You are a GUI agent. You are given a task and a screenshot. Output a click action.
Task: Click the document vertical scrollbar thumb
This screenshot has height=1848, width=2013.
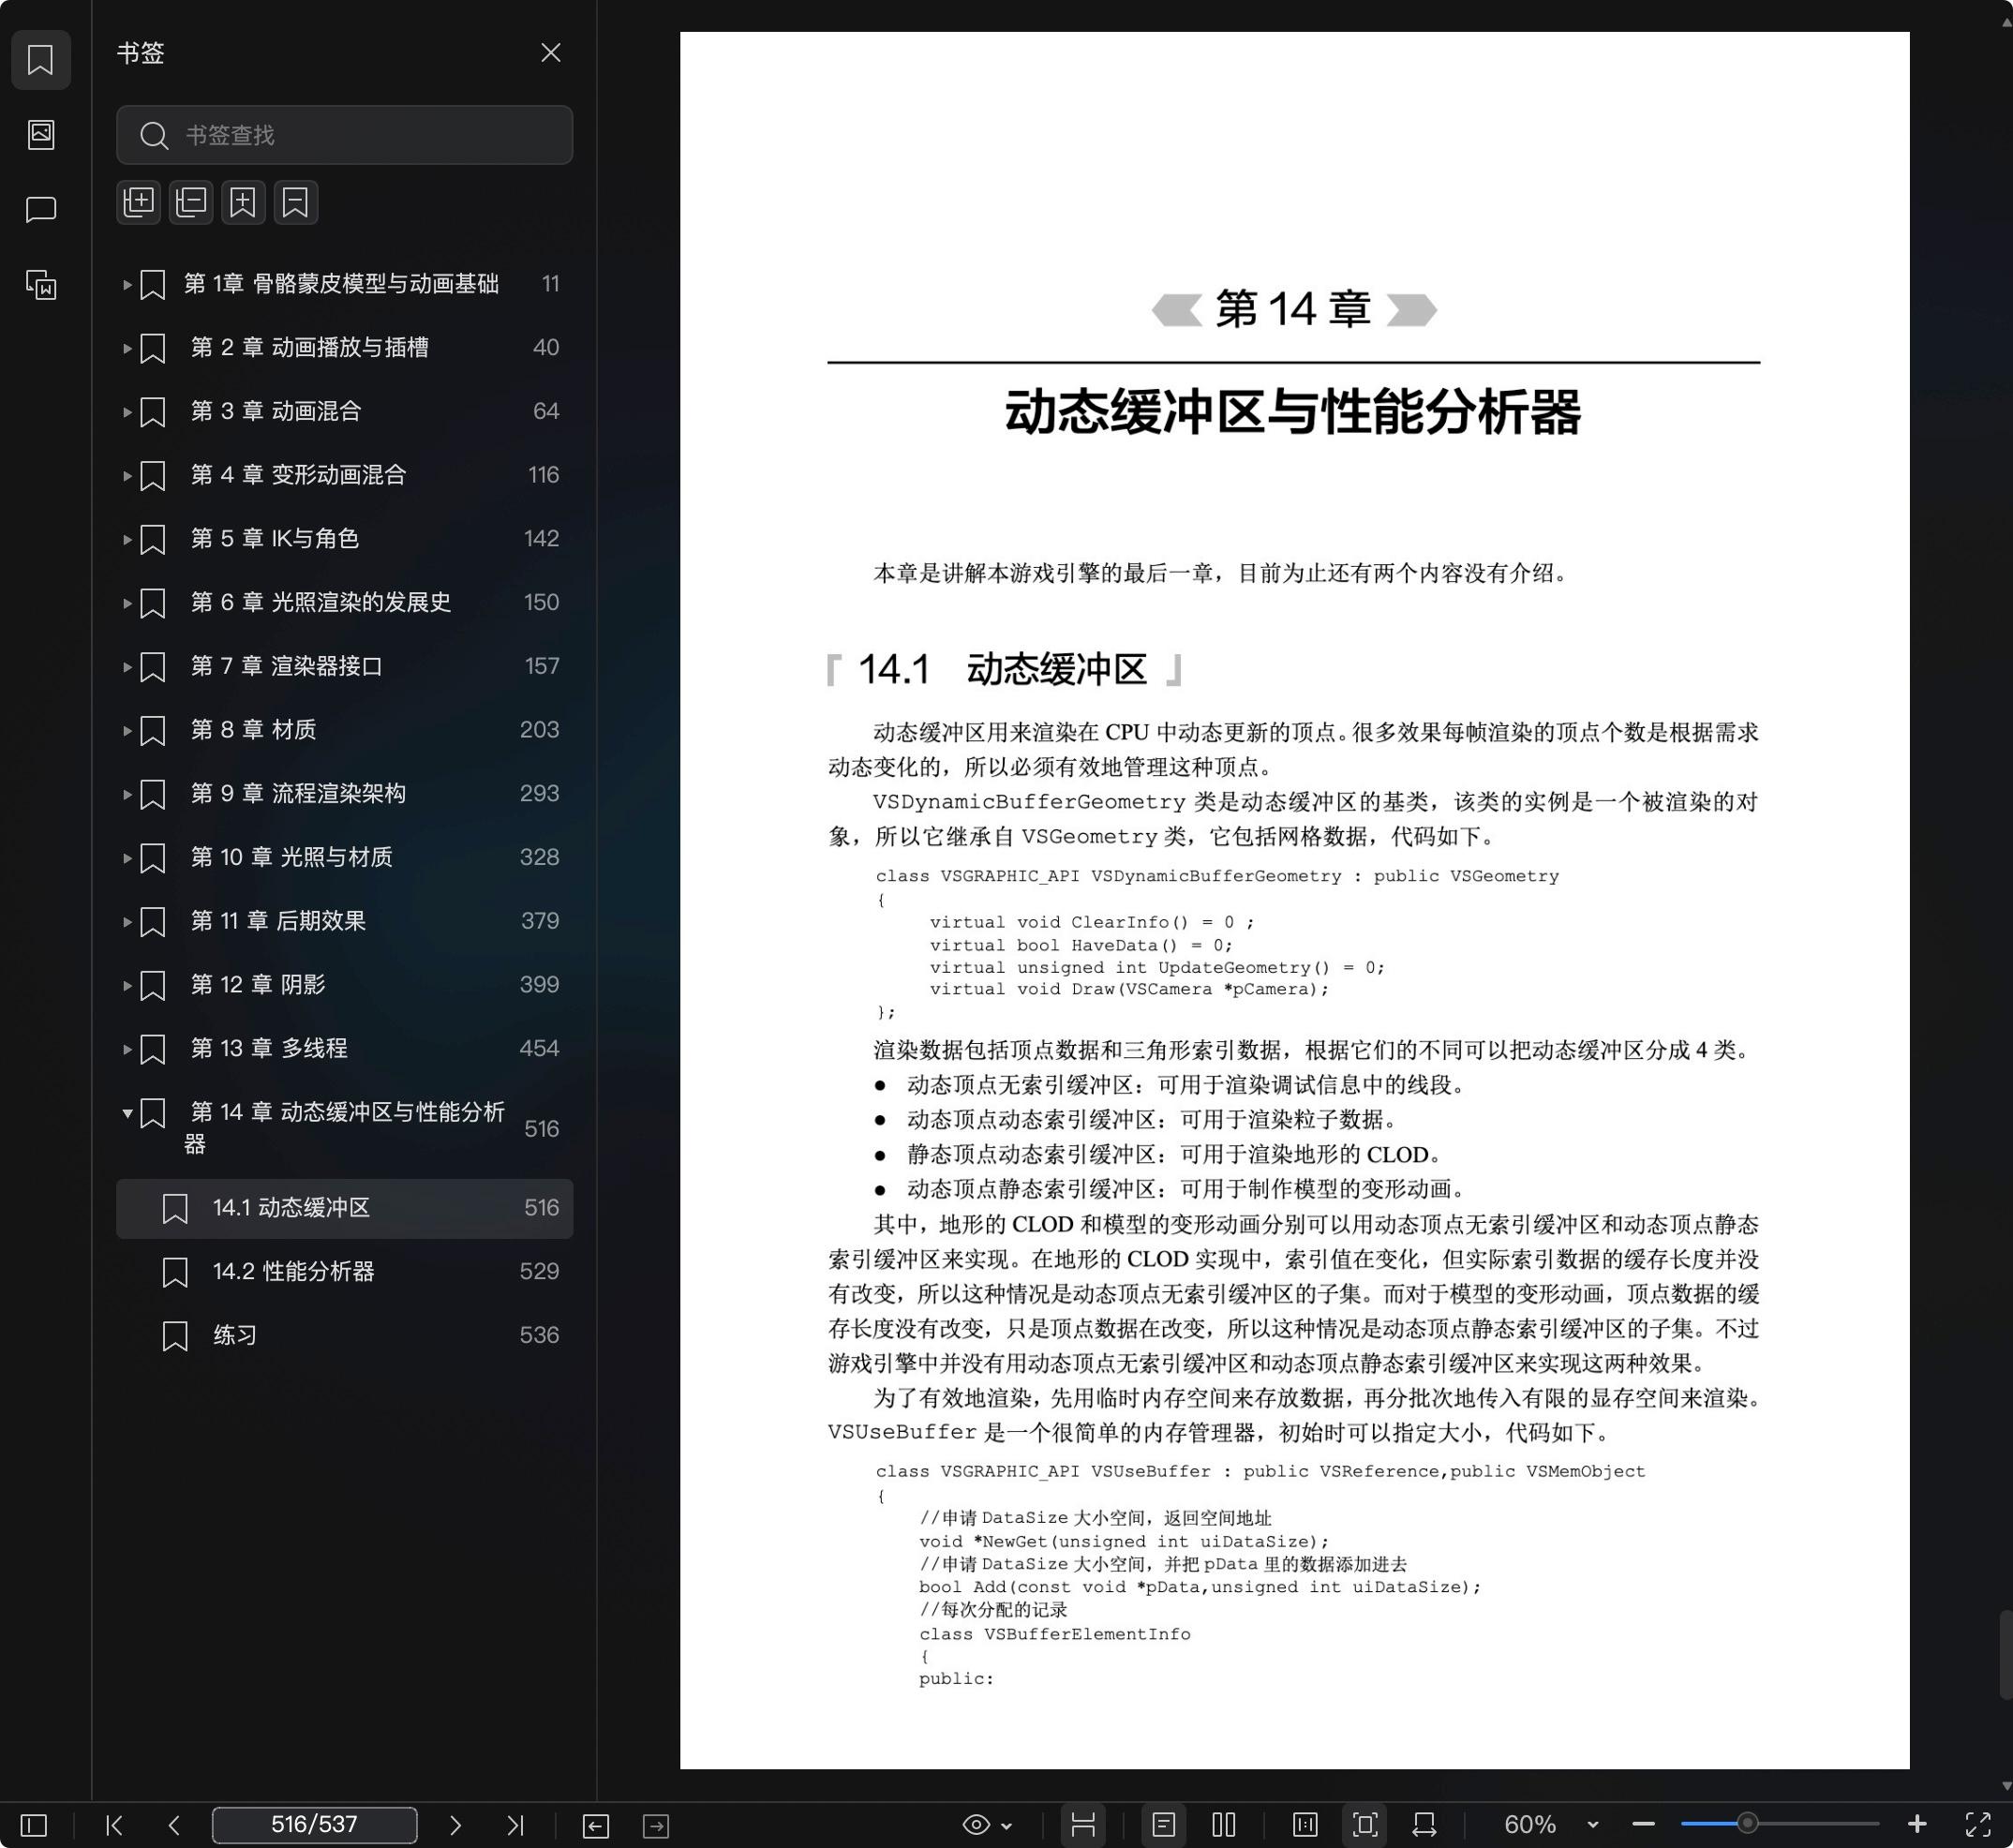2005,1655
